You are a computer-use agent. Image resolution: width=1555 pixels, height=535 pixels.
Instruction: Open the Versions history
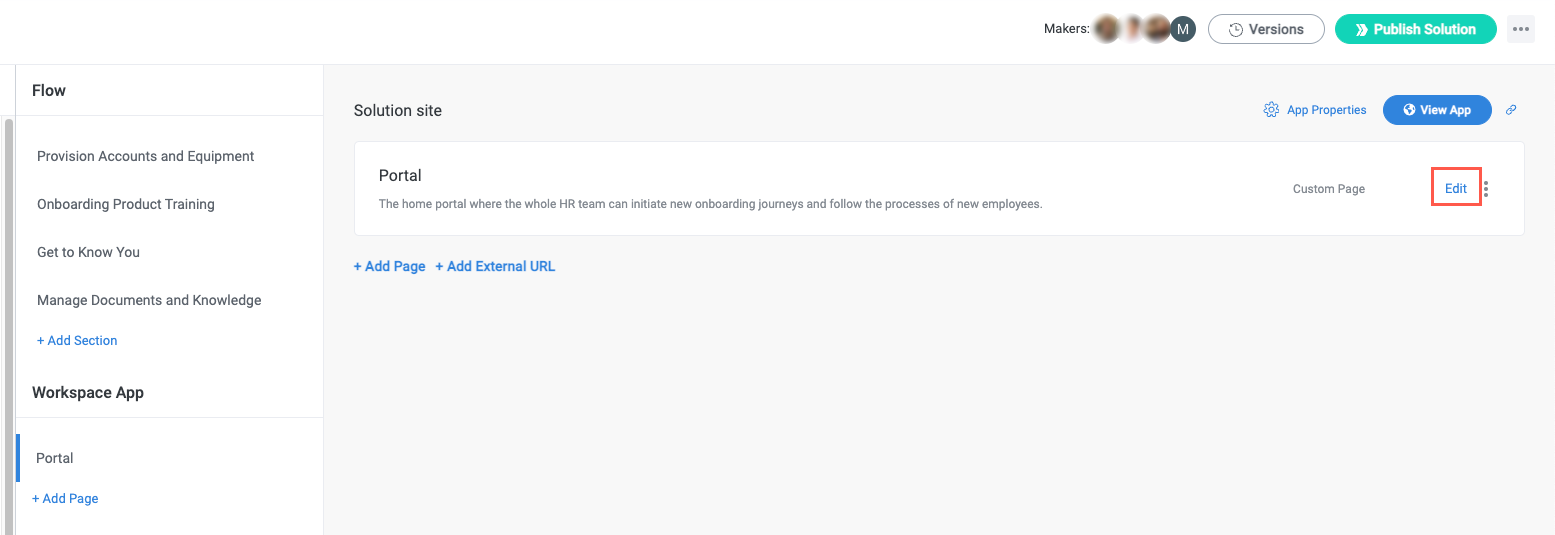tap(1266, 29)
